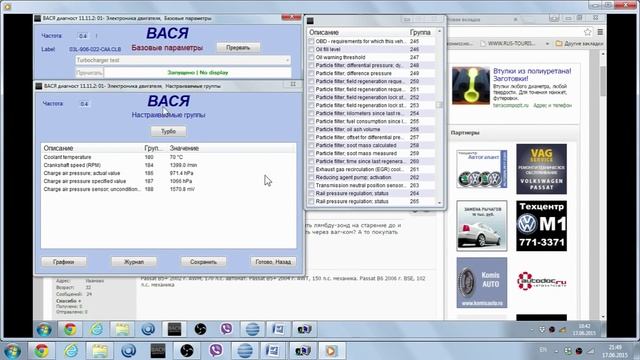The height and width of the screenshot is (360, 640).
Task: Select 'Charge air pressure; actual value' row
Action: pyautogui.click(x=168, y=173)
